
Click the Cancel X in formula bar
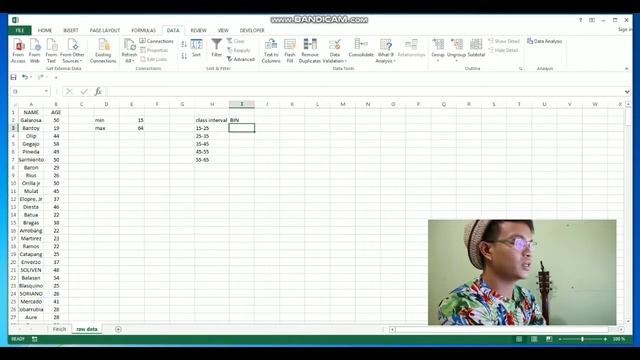[x=69, y=91]
